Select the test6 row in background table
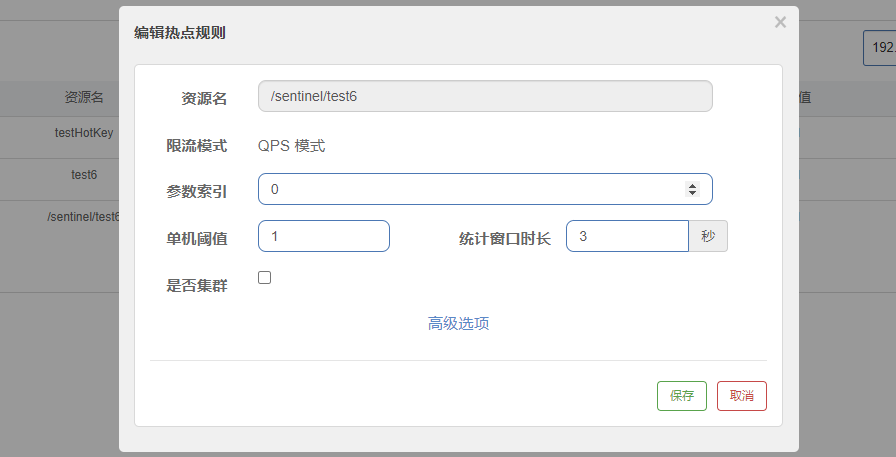 (84, 174)
